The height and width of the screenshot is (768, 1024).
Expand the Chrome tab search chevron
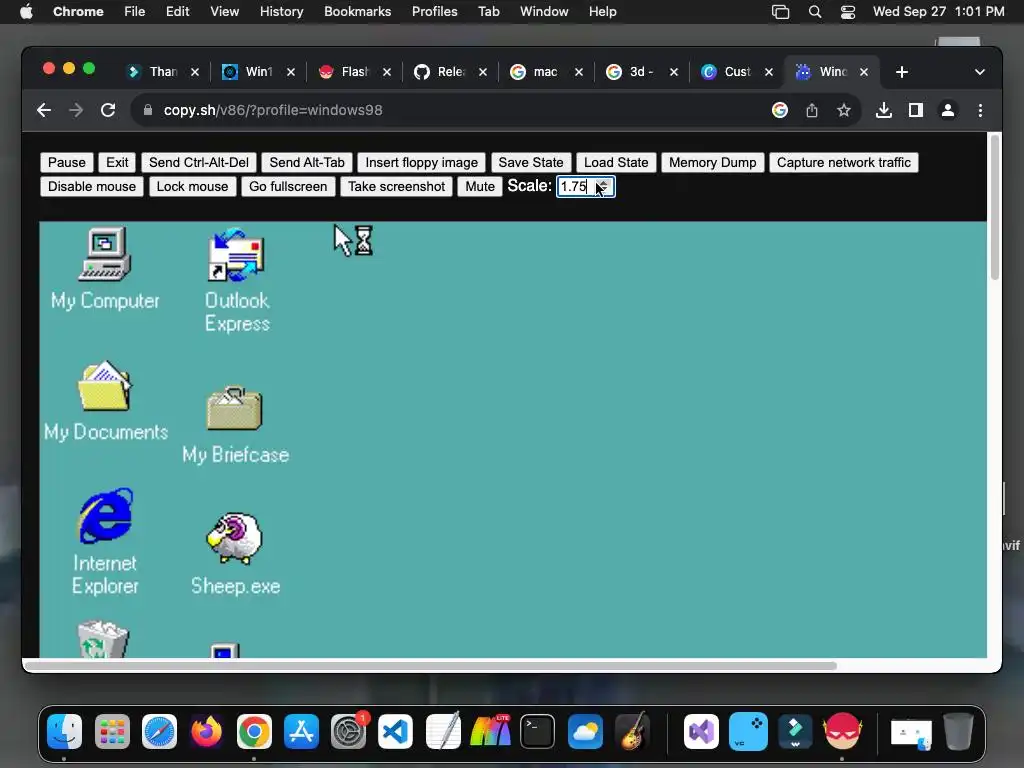[x=980, y=72]
